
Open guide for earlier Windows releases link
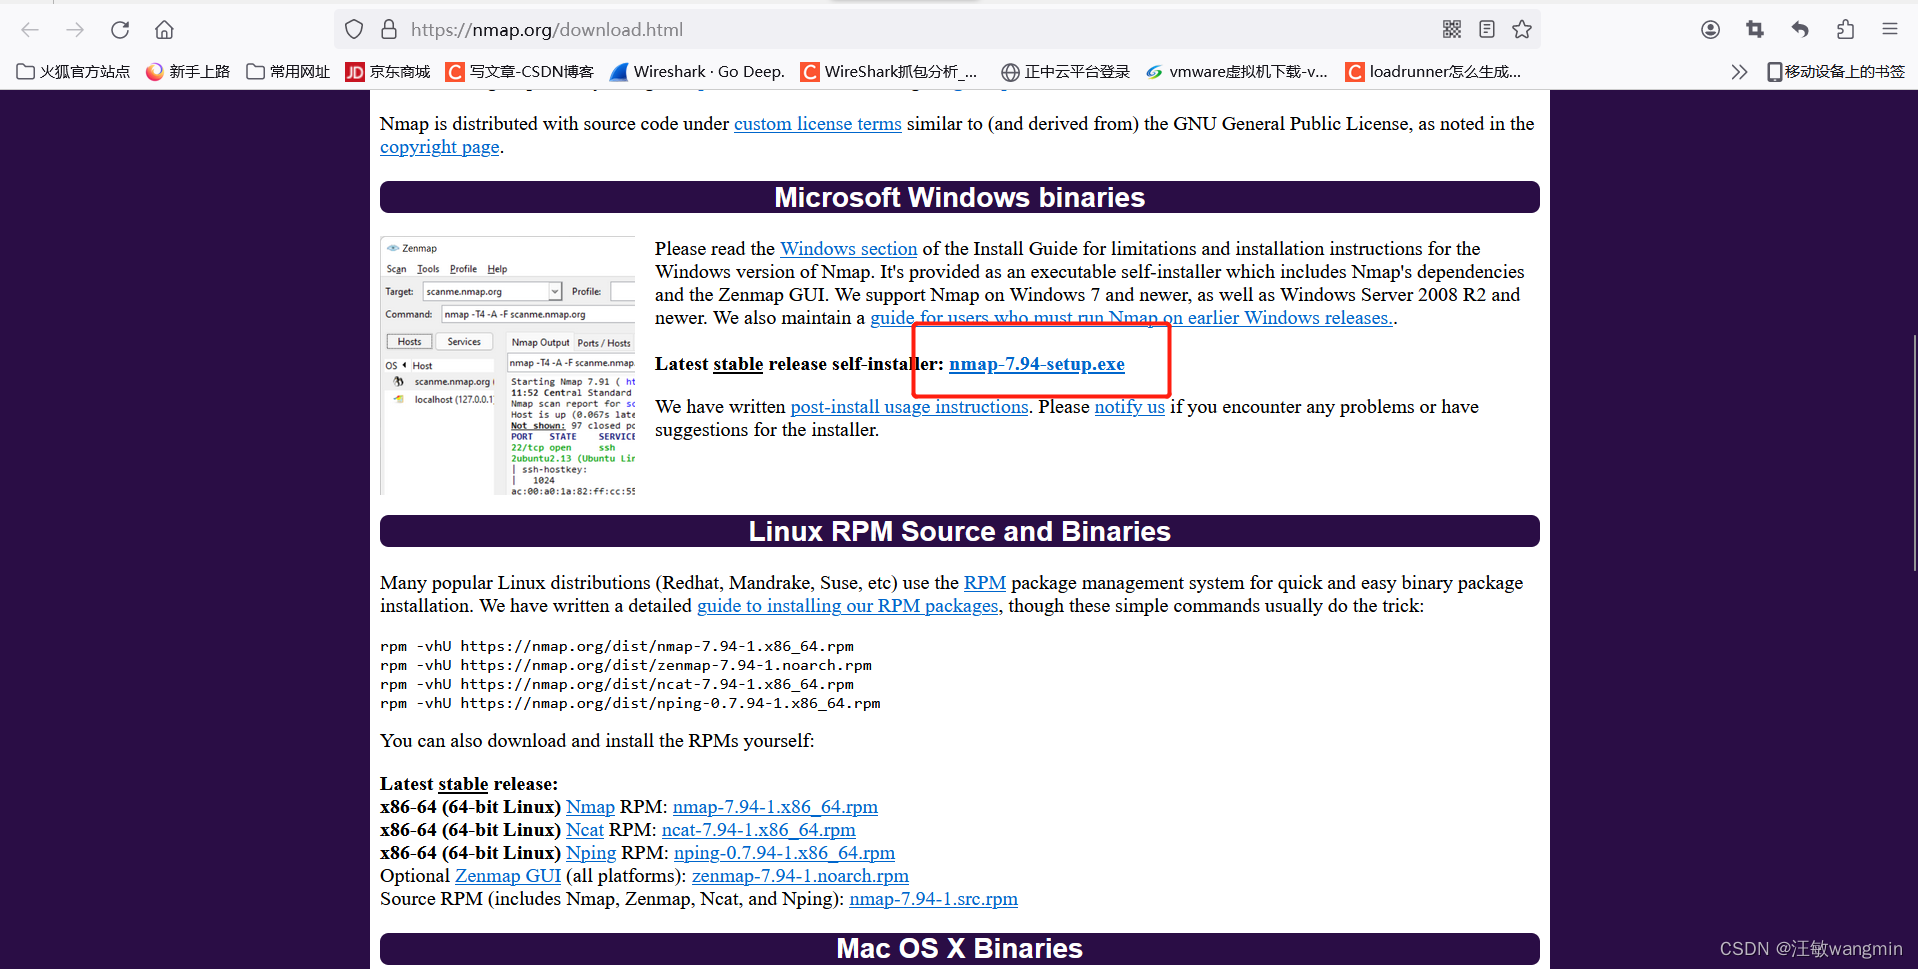pyautogui.click(x=1131, y=318)
